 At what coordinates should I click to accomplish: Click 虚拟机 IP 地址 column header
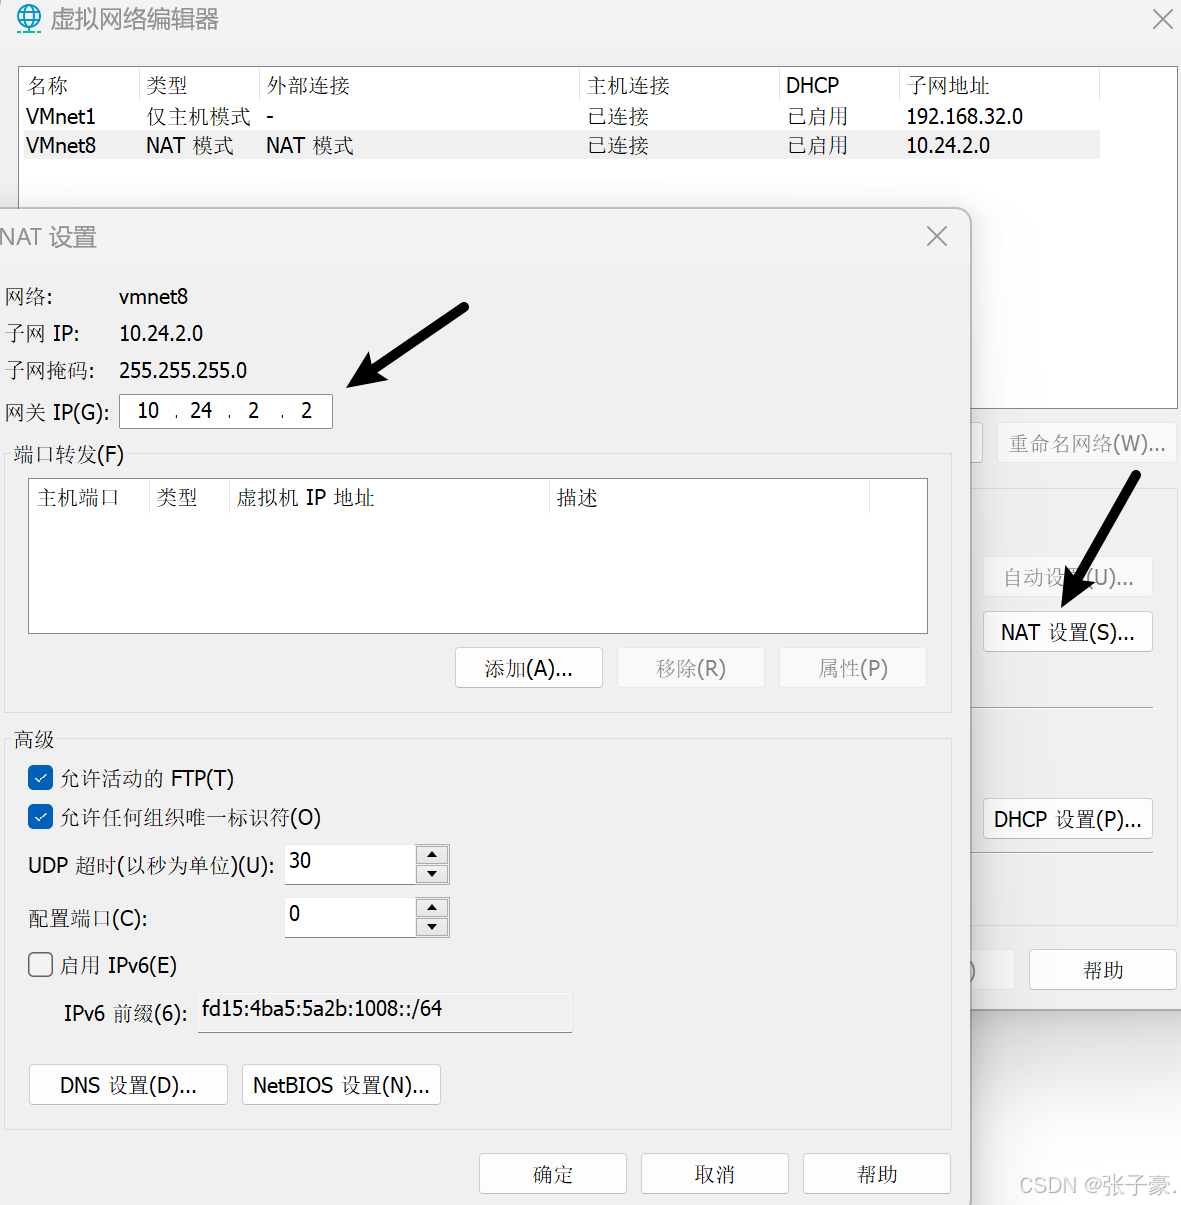coord(389,497)
